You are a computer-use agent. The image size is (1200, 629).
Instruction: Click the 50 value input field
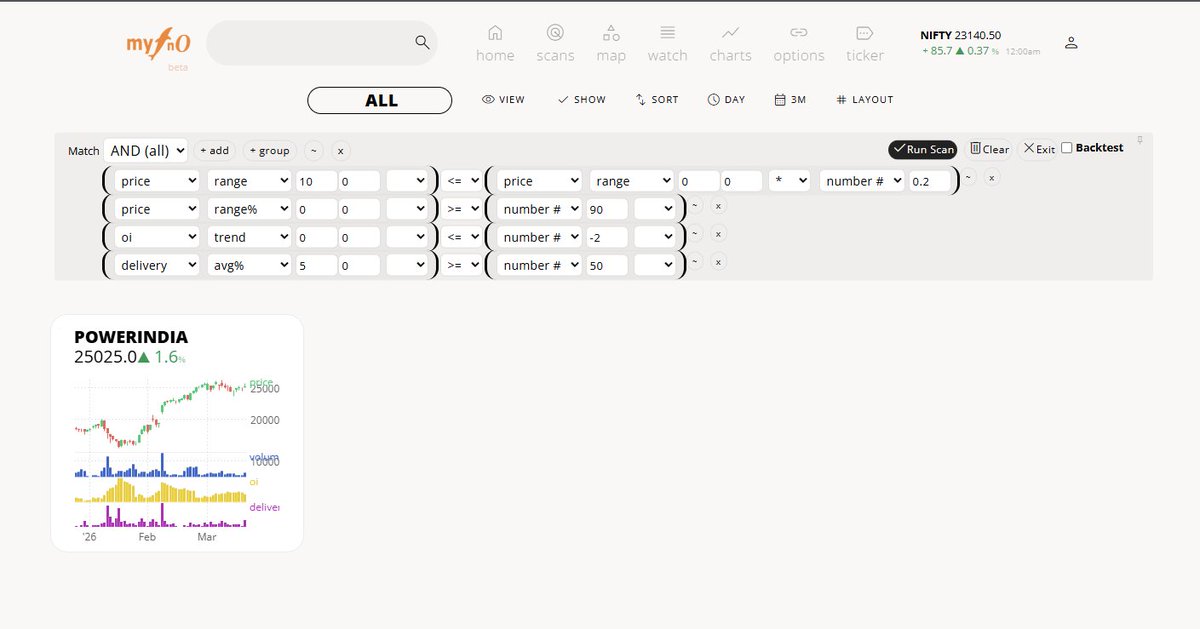tap(608, 265)
